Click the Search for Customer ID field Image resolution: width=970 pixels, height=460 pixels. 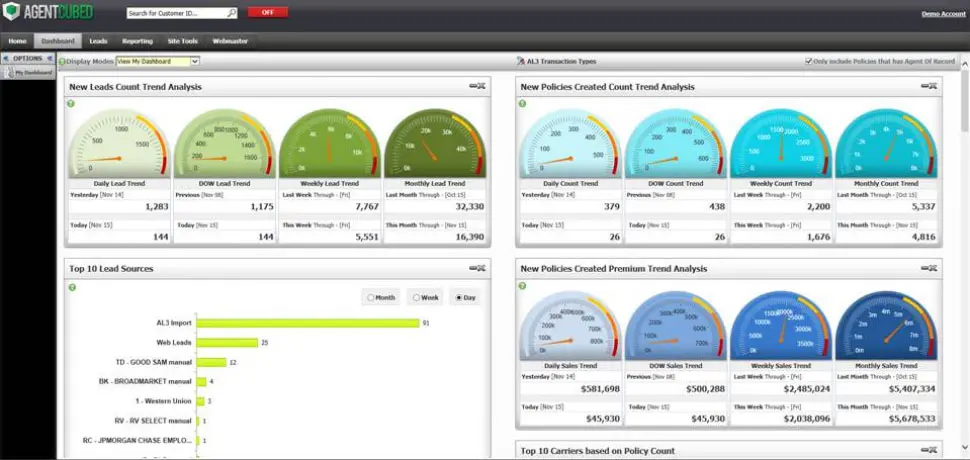pos(177,14)
